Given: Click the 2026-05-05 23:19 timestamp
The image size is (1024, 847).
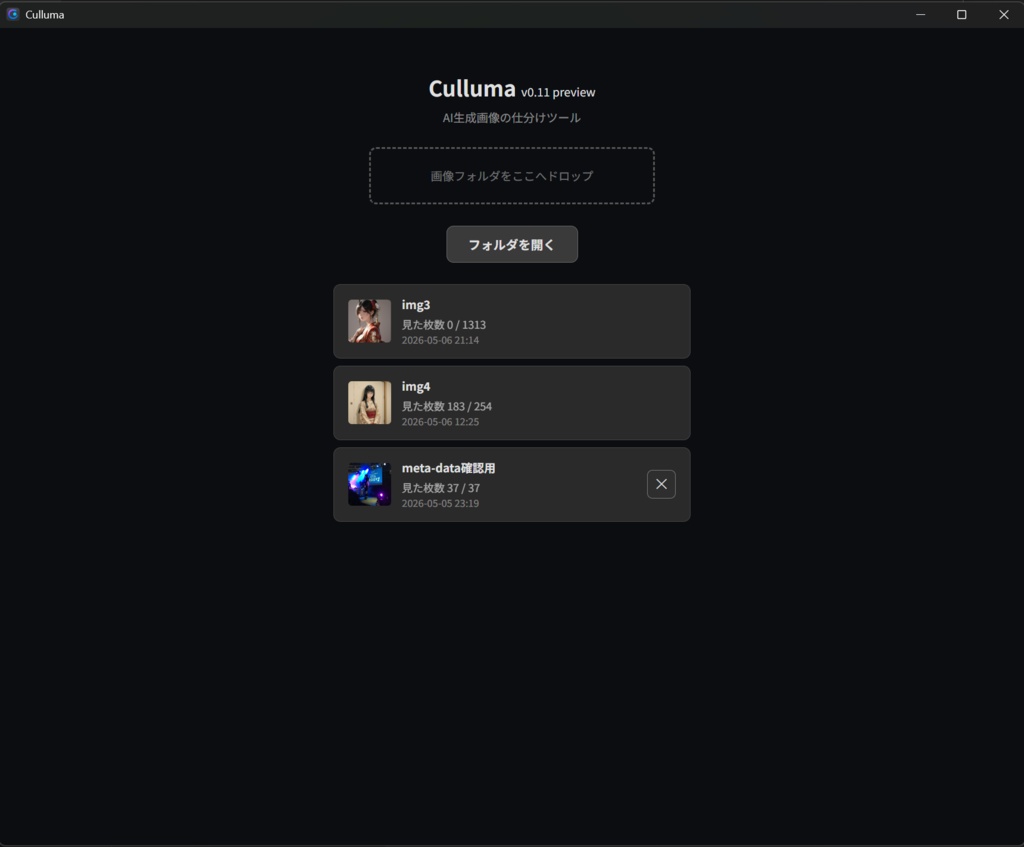Looking at the screenshot, I should pos(440,503).
